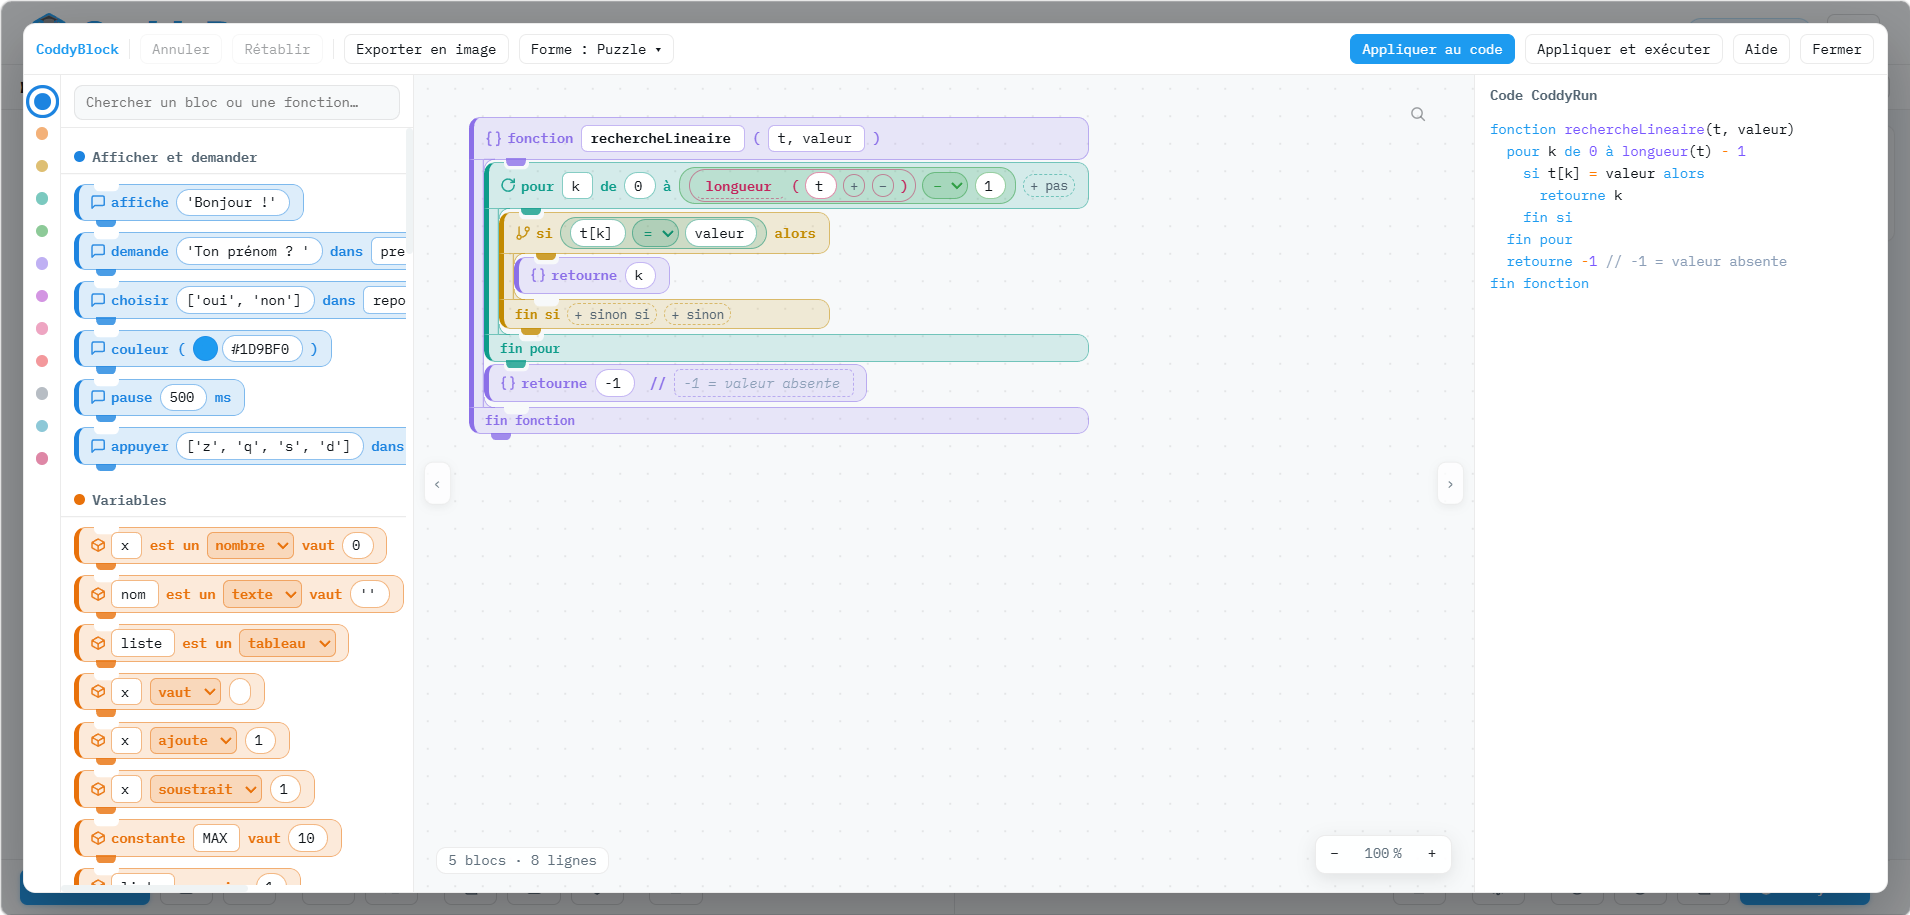
Task: Click Appliquer au code button
Action: (x=1432, y=49)
